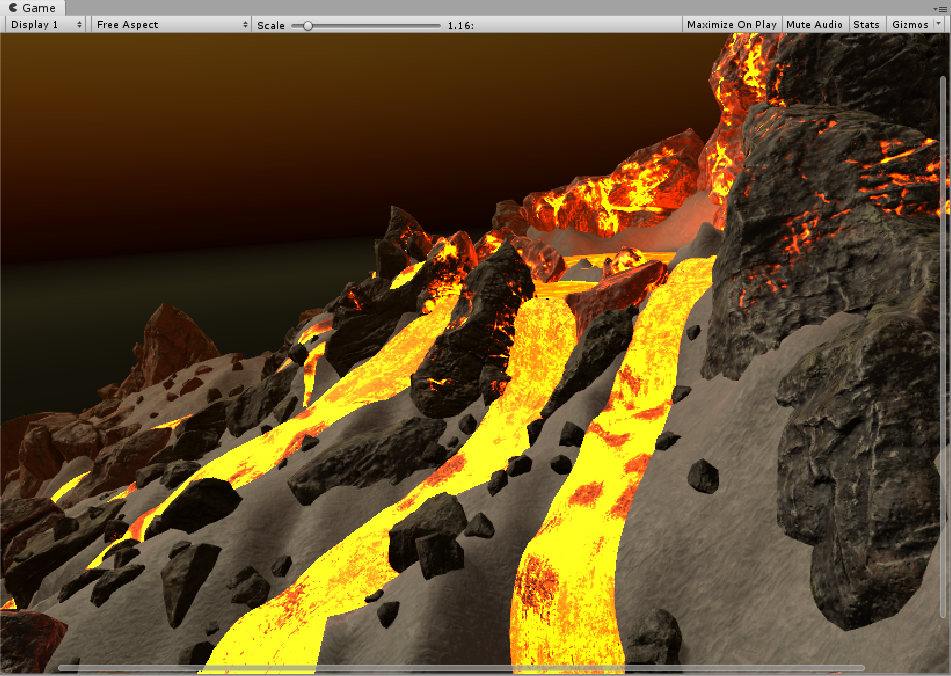Click the Gizmos button

[909, 25]
